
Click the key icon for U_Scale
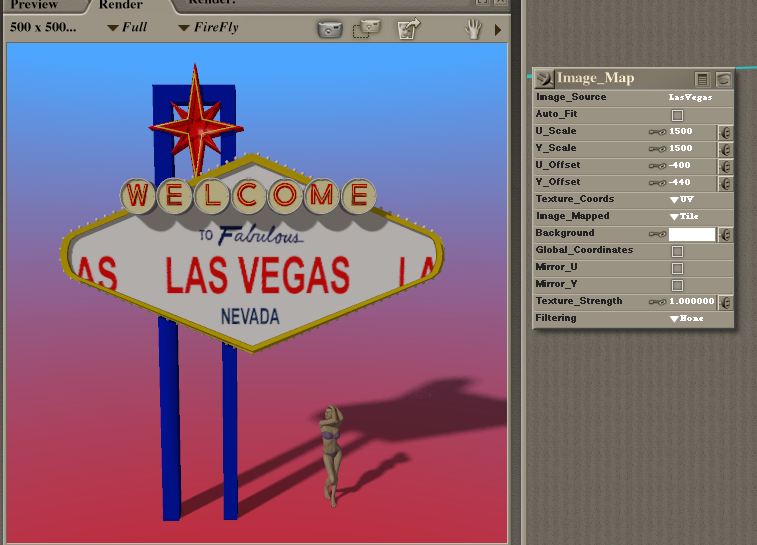tap(657, 132)
